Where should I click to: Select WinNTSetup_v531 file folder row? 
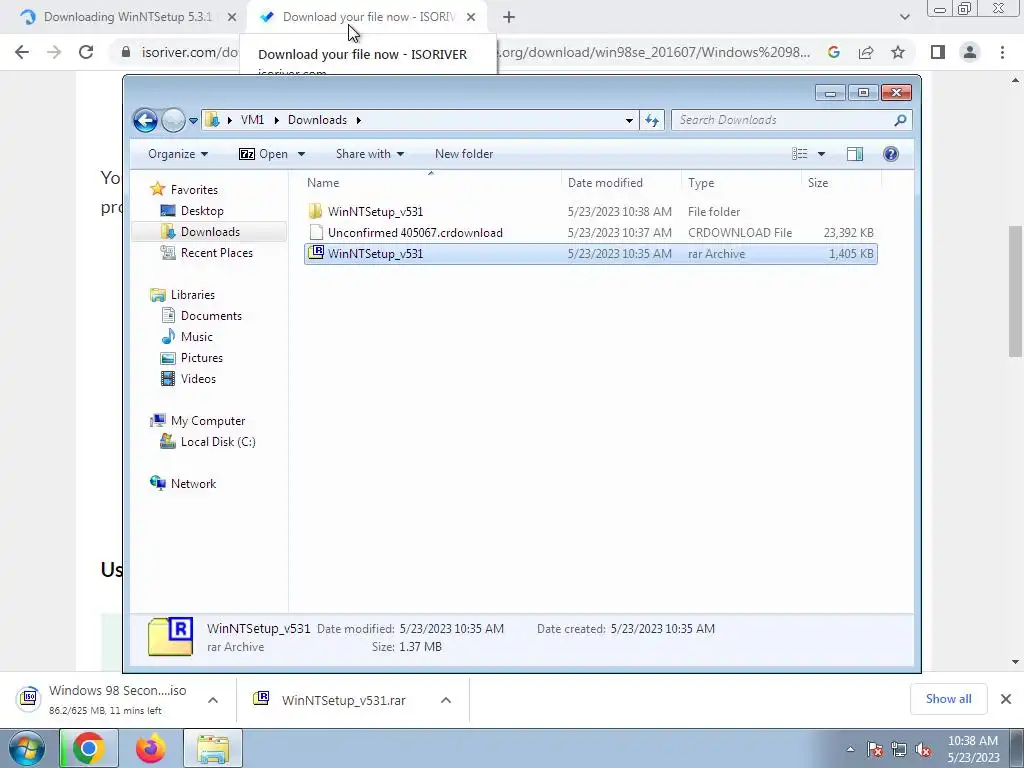[590, 212]
